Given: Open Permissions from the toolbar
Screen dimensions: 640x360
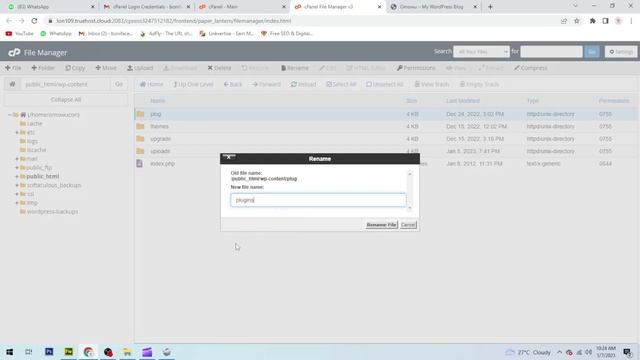Looking at the screenshot, I should pyautogui.click(x=416, y=68).
